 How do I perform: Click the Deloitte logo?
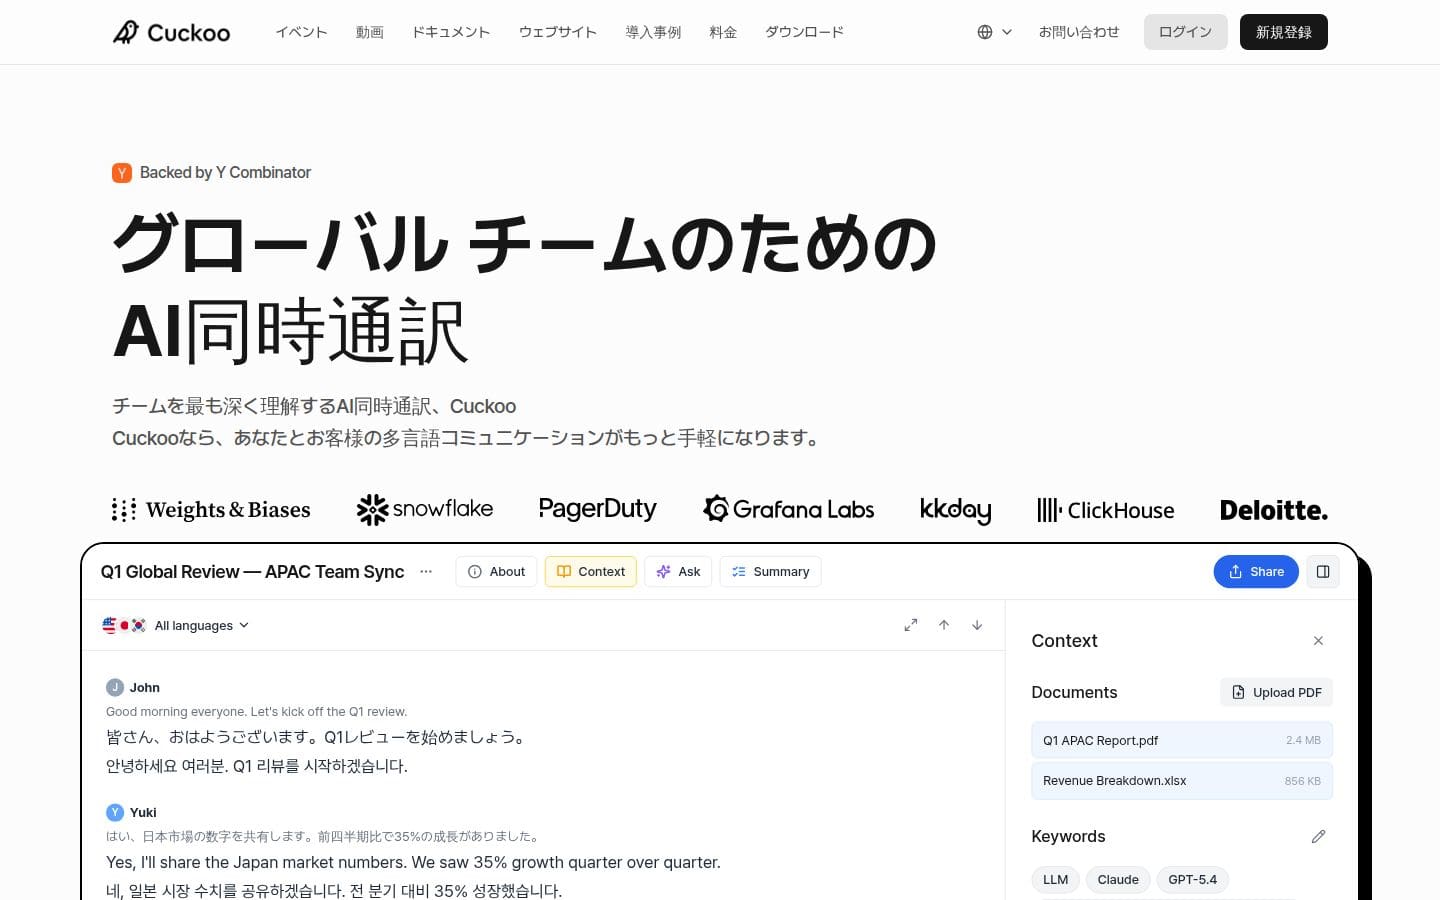[x=1274, y=510]
